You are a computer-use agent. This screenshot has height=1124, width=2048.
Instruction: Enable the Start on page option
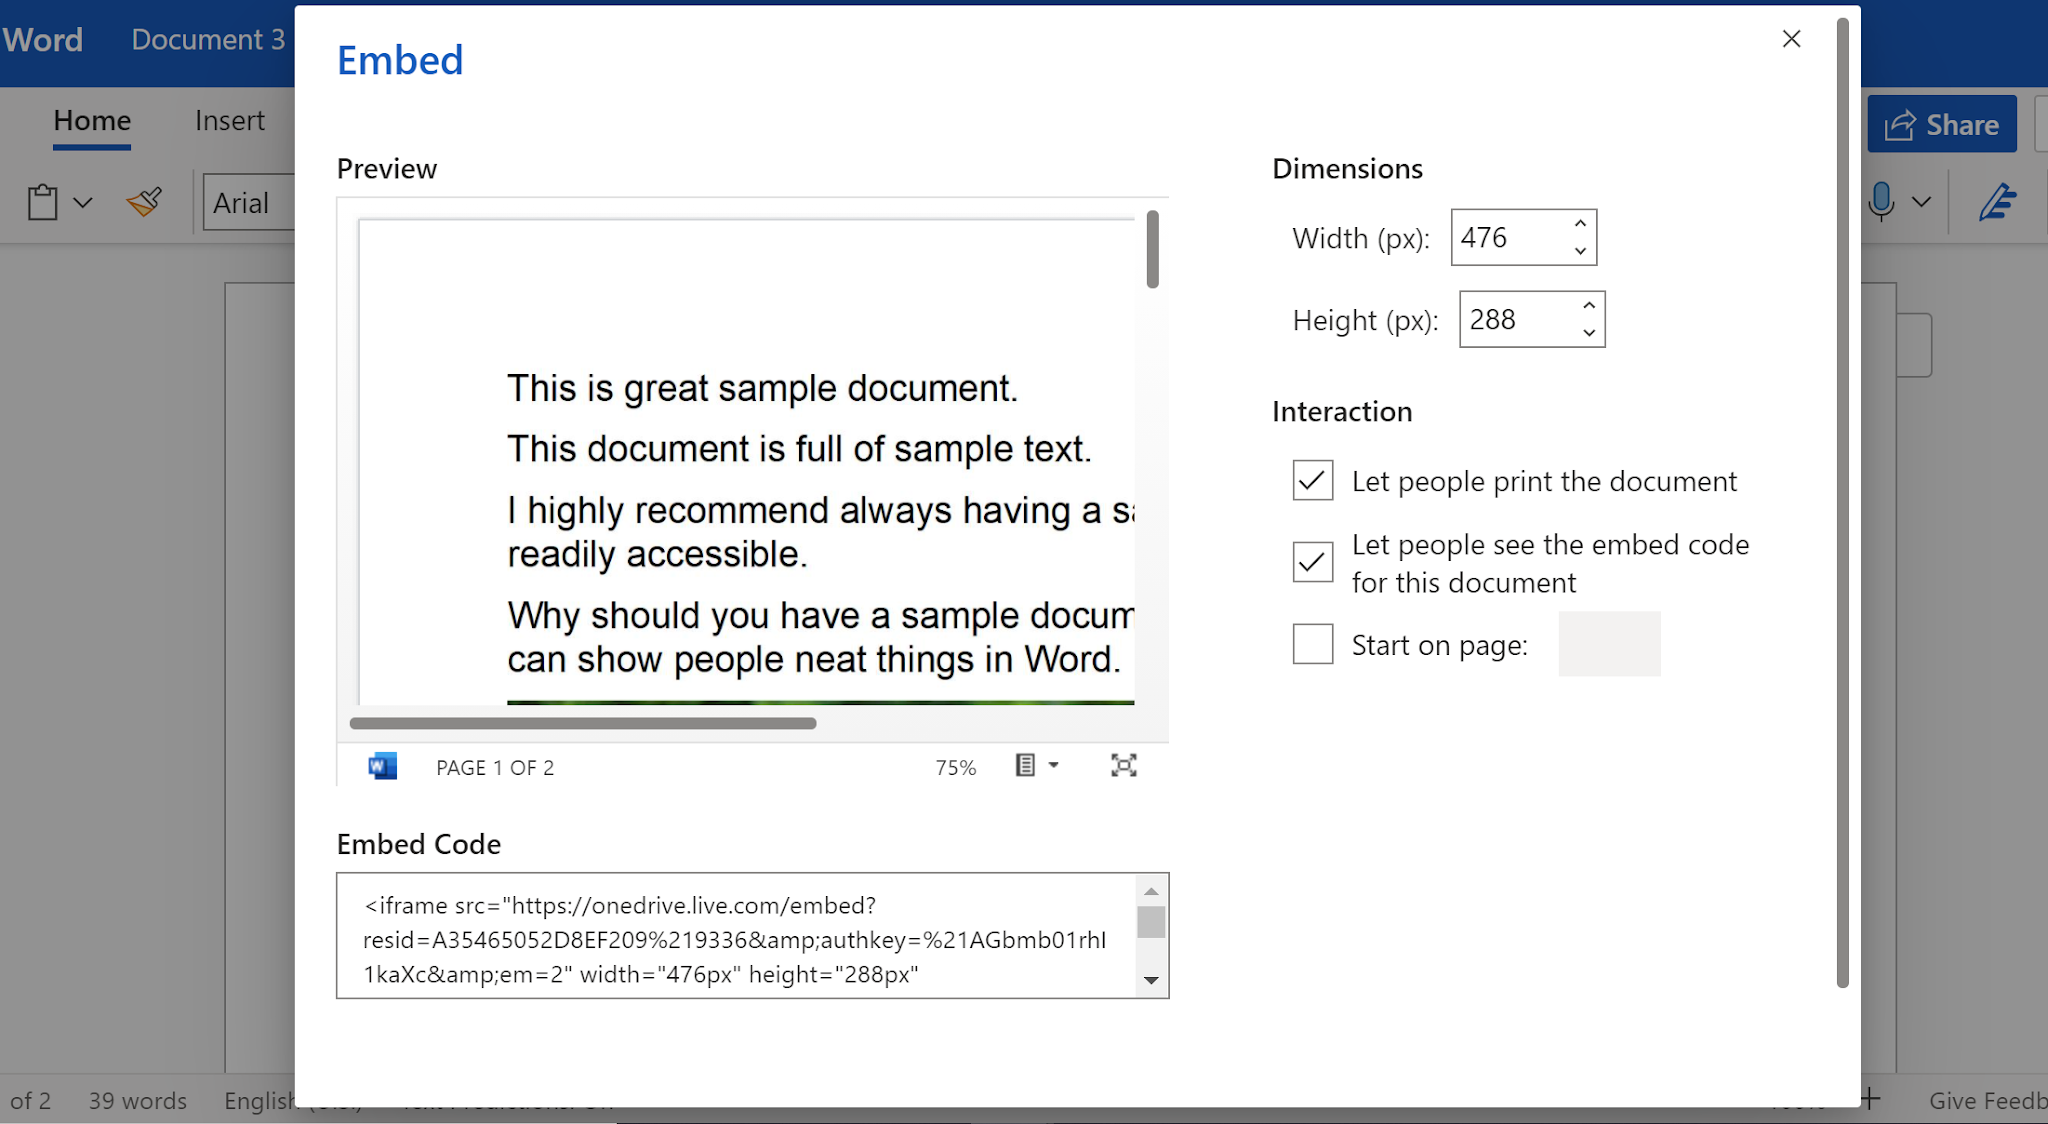(x=1312, y=644)
